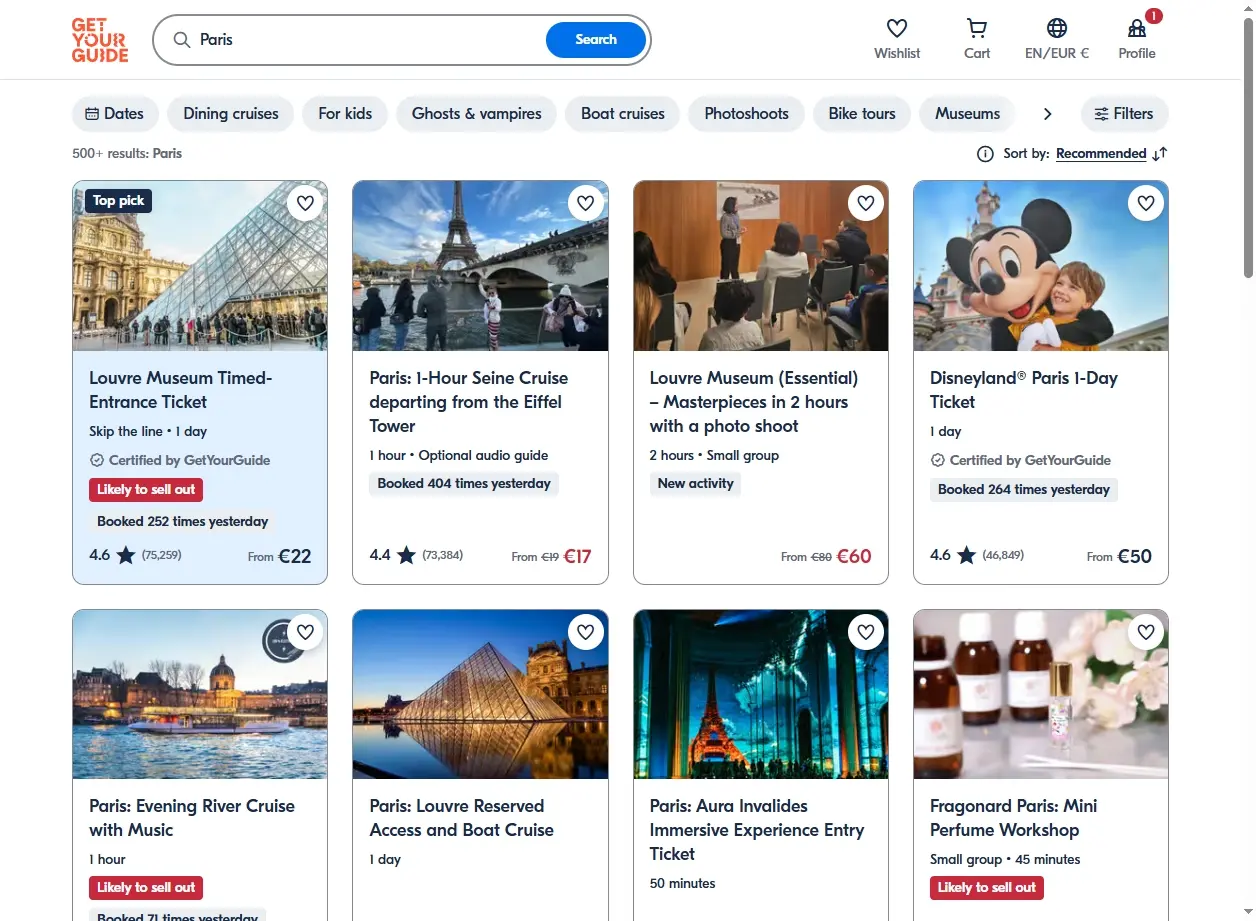
Task: Click the Aura Invalides light show photo
Action: click(x=761, y=694)
